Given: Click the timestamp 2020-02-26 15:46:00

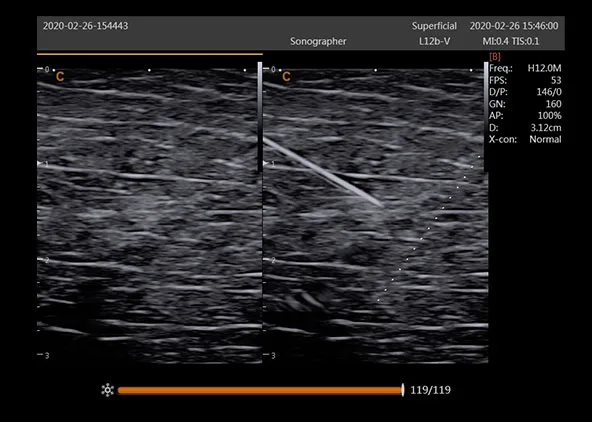Looking at the screenshot, I should [x=514, y=26].
